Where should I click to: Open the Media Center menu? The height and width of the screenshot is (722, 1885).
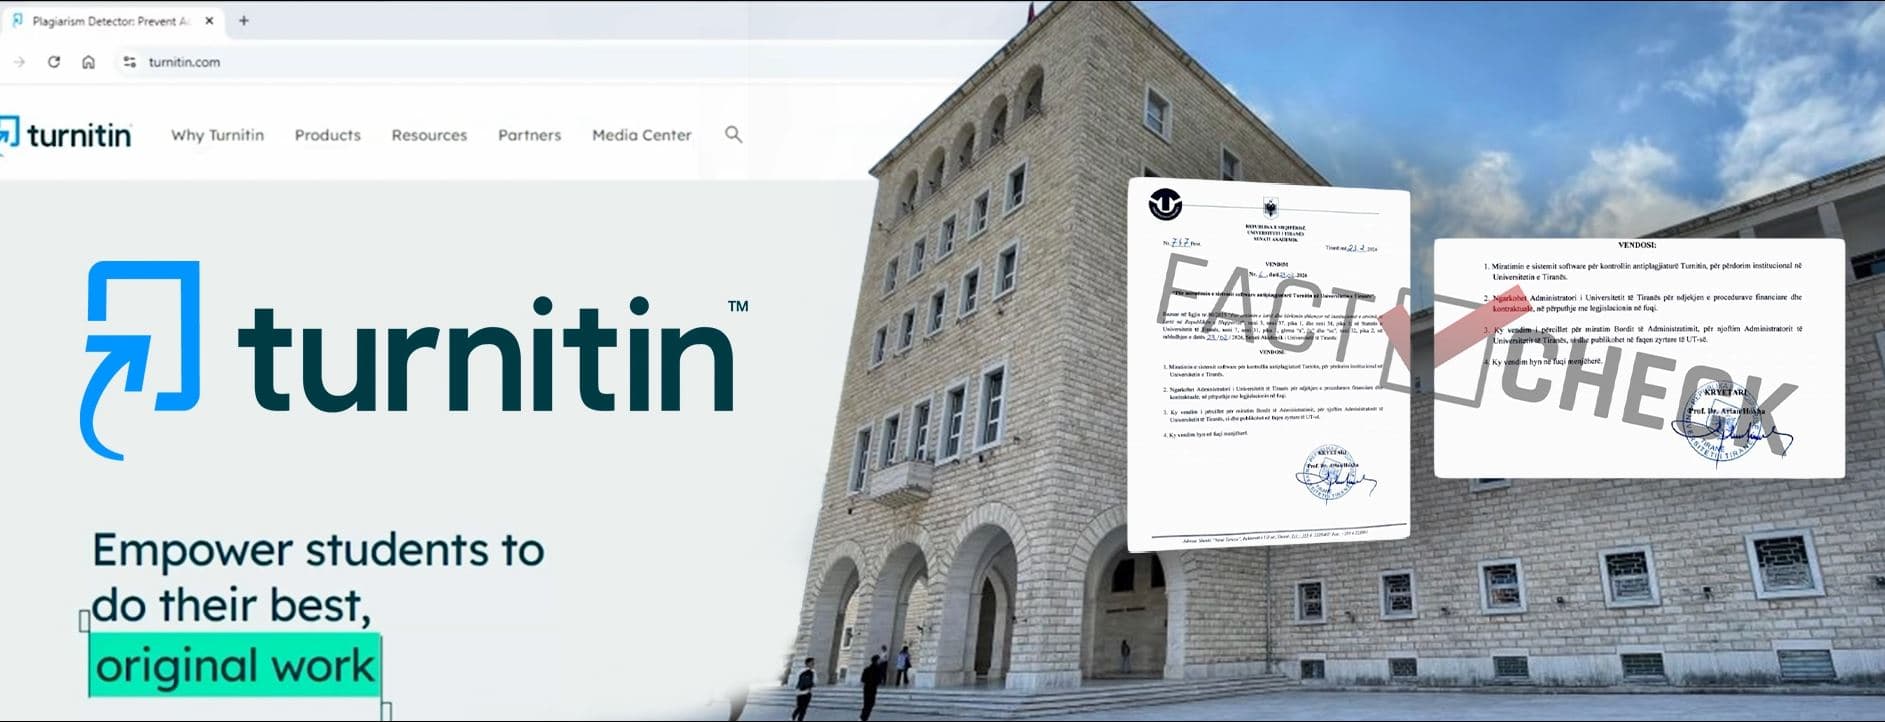click(641, 135)
